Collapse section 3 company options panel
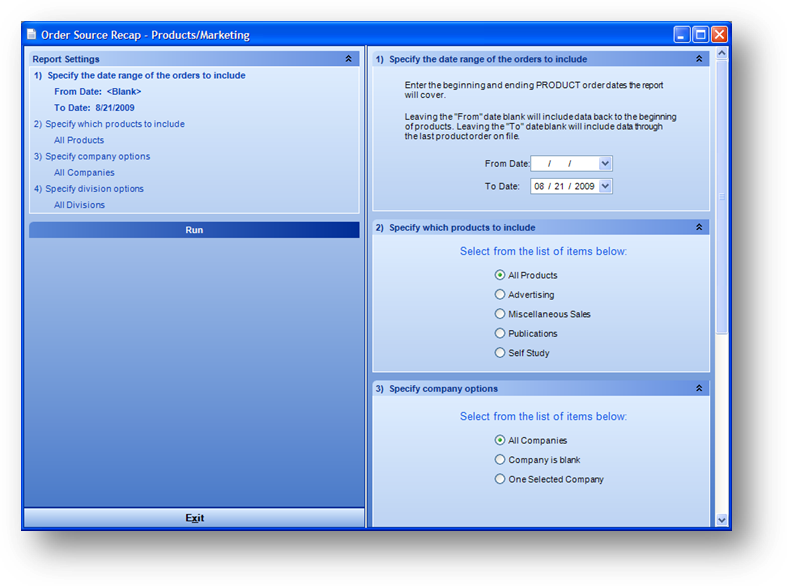Image resolution: width=787 pixels, height=586 pixels. click(699, 388)
